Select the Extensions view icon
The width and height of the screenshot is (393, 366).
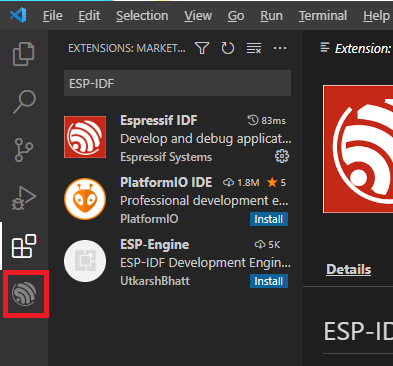point(24,246)
